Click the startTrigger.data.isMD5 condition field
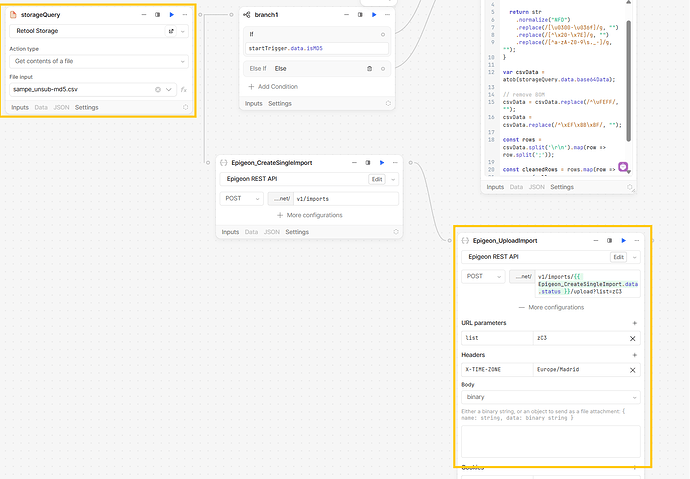Screen dimensions: 690x479 coord(317,48)
